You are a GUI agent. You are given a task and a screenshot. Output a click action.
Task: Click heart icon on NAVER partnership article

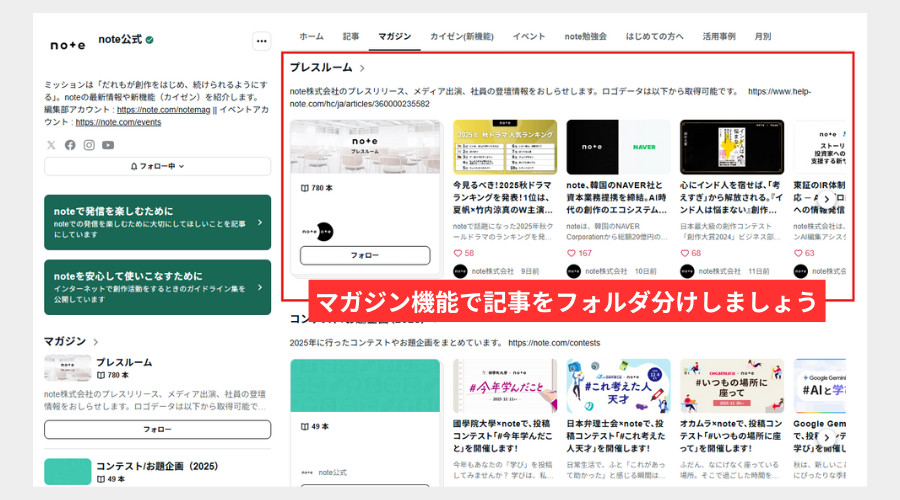pos(572,253)
